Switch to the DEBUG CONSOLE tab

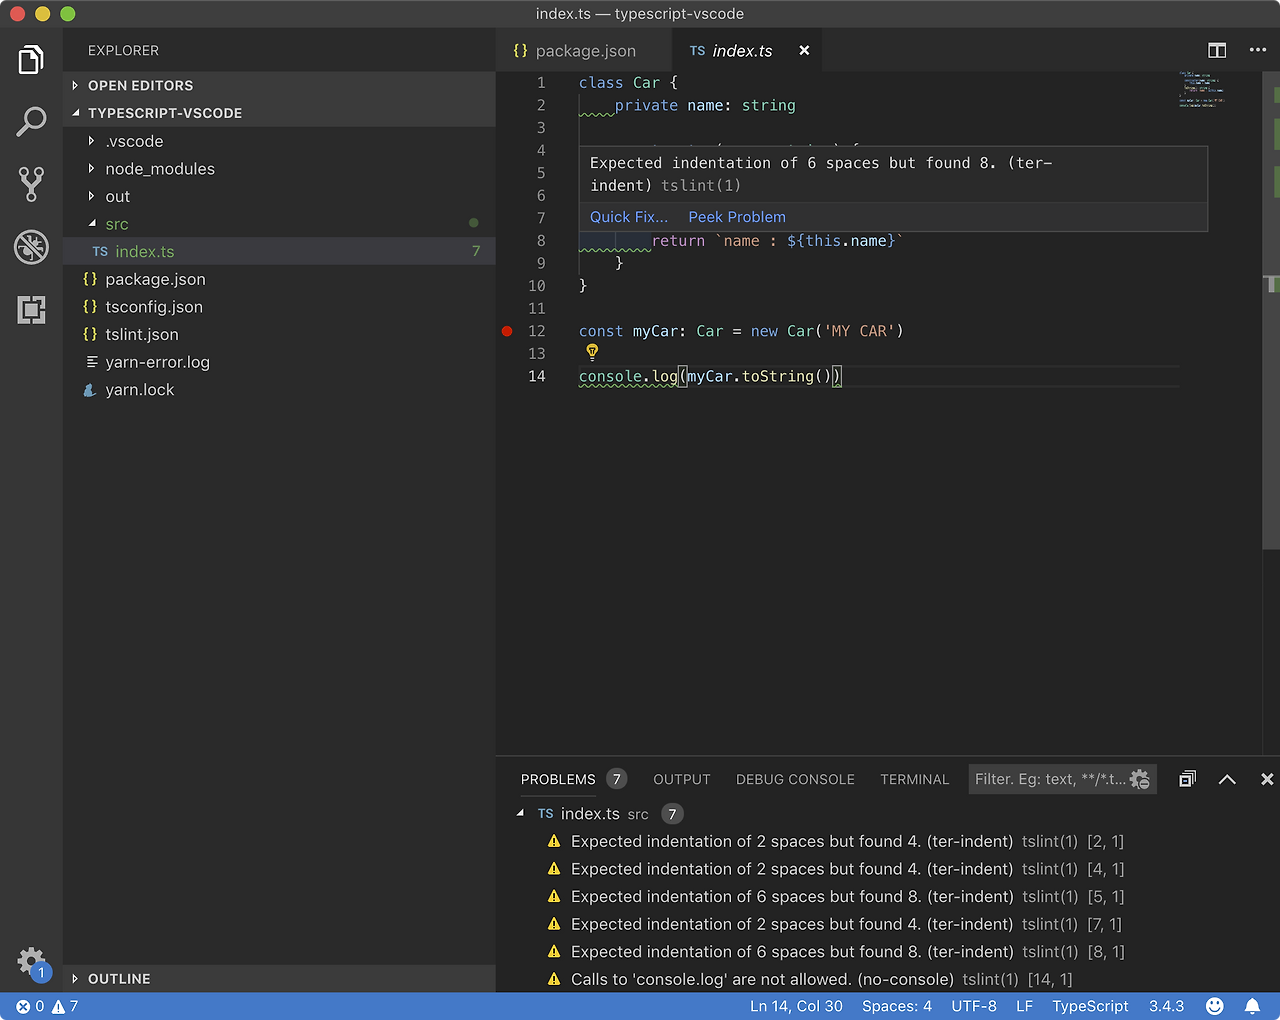tap(795, 779)
